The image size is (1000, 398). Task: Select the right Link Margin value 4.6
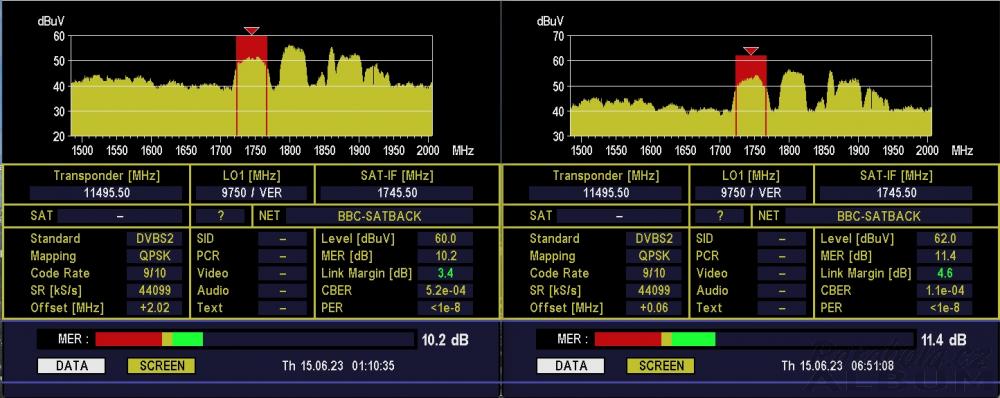pyautogui.click(x=945, y=274)
